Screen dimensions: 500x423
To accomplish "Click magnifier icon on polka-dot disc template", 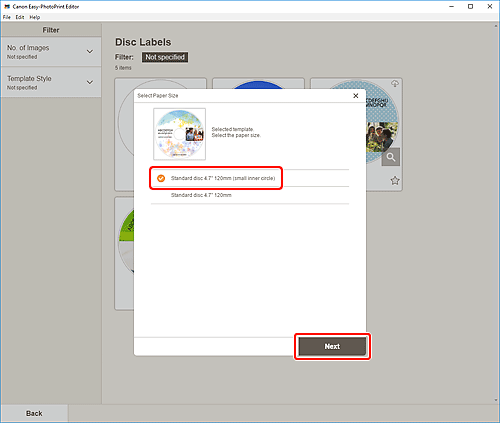I will 391,157.
